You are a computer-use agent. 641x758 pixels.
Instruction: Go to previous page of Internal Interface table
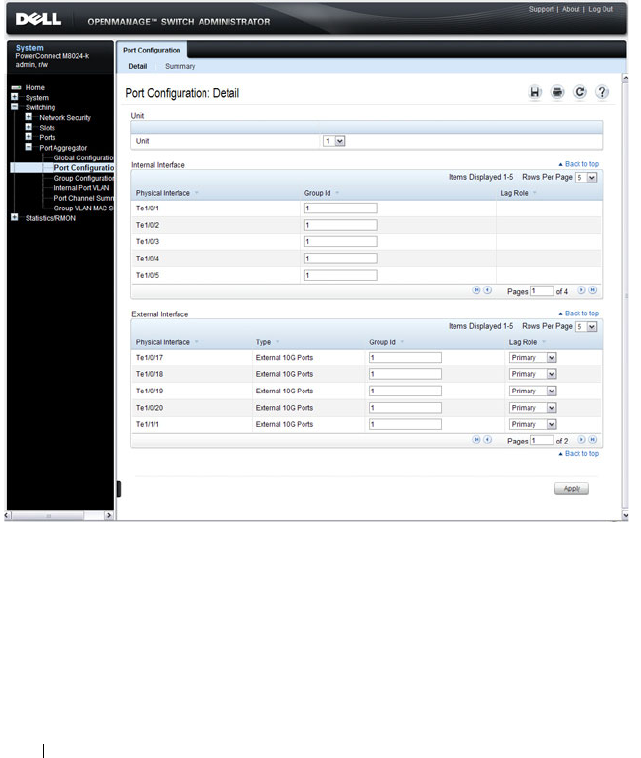tap(488, 290)
